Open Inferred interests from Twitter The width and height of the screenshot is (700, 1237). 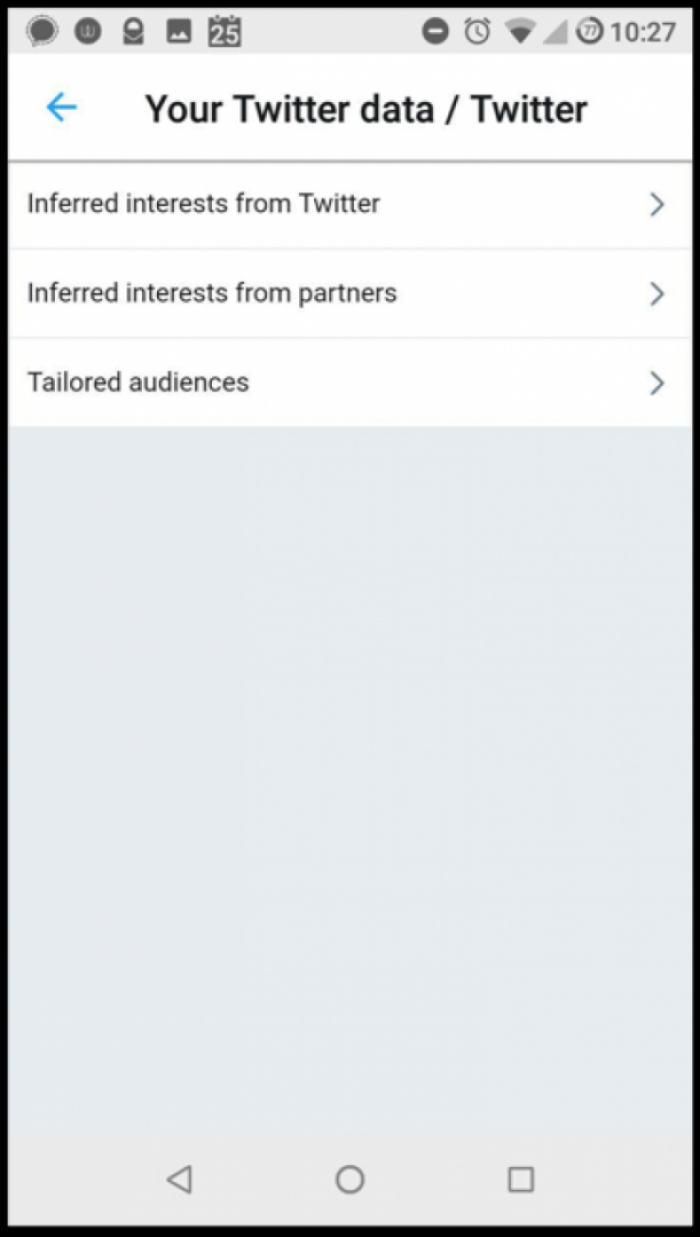[350, 205]
